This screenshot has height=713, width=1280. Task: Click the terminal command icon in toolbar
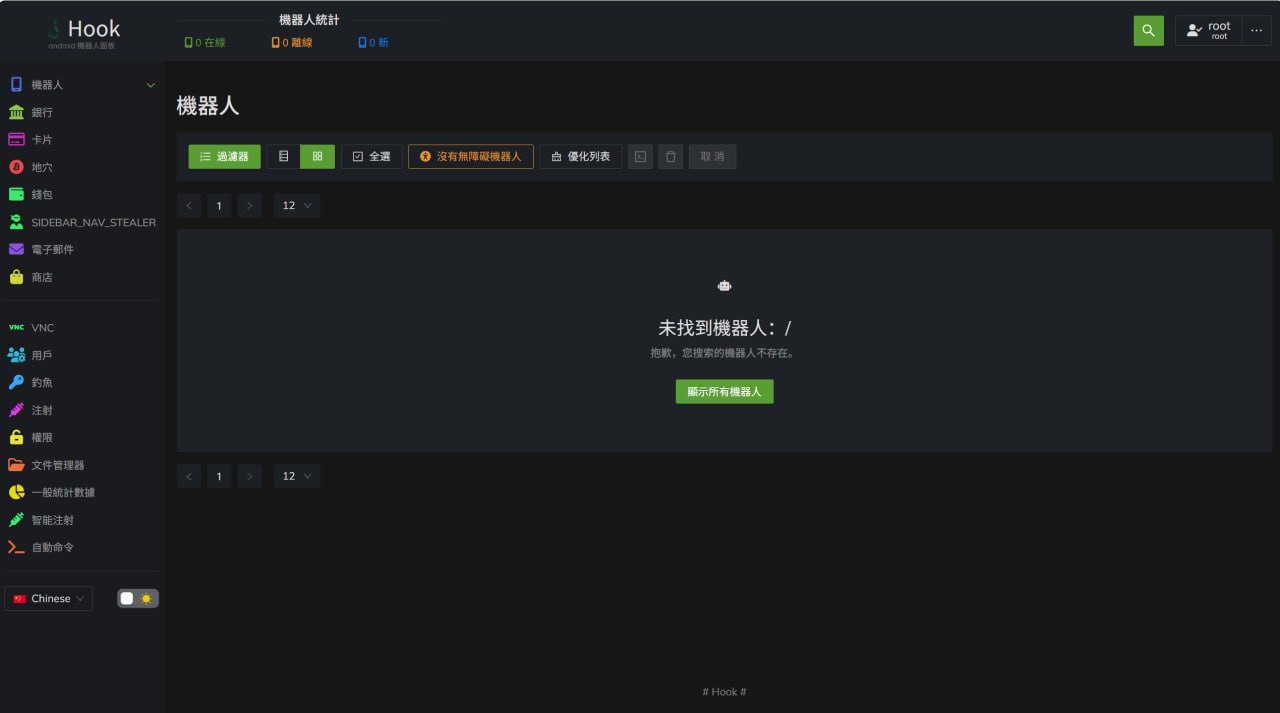pyautogui.click(x=640, y=157)
